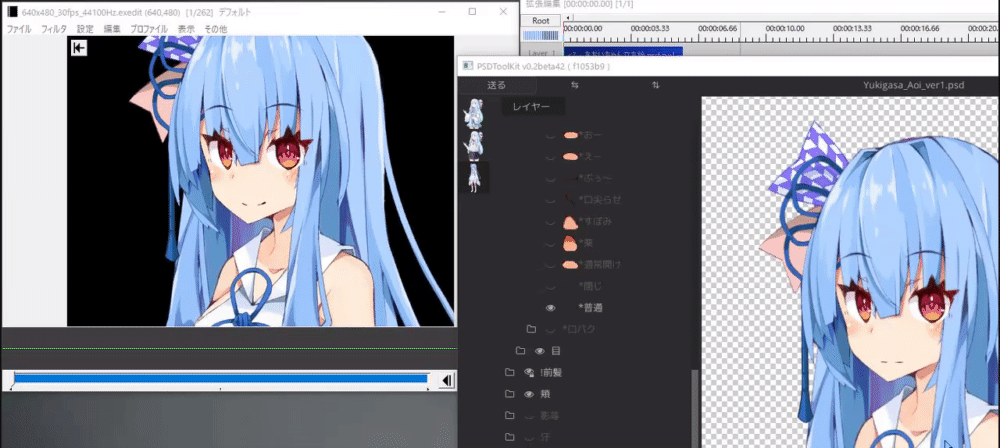Click the 00:00:03.33 mark on the timeline ruler
The image size is (1000, 448).
(x=650, y=28)
